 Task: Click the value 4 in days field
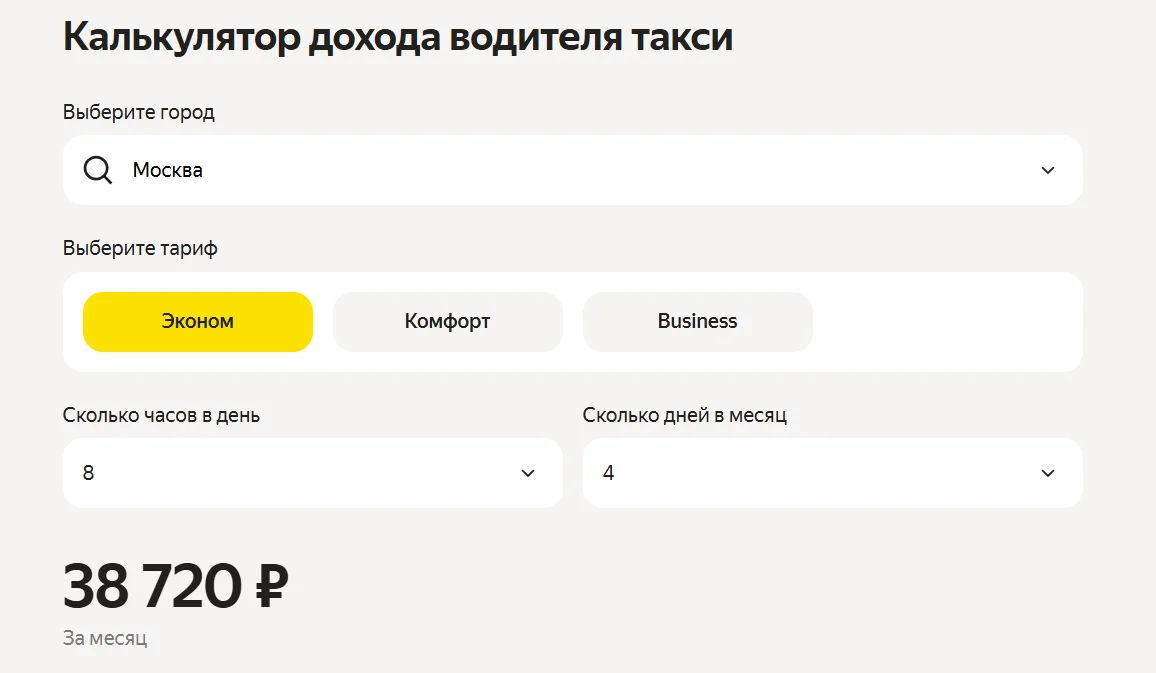point(609,473)
